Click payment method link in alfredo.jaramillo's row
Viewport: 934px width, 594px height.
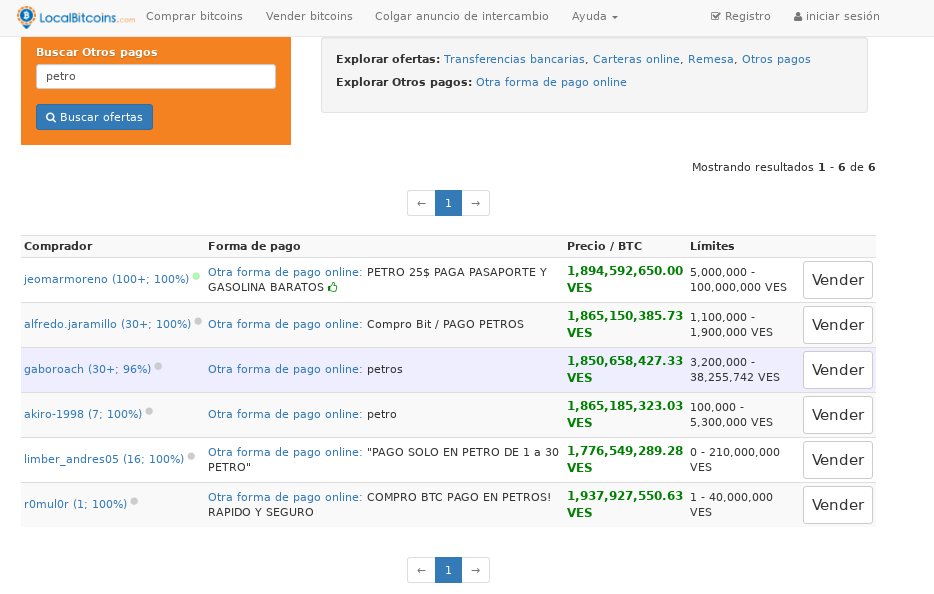click(285, 324)
